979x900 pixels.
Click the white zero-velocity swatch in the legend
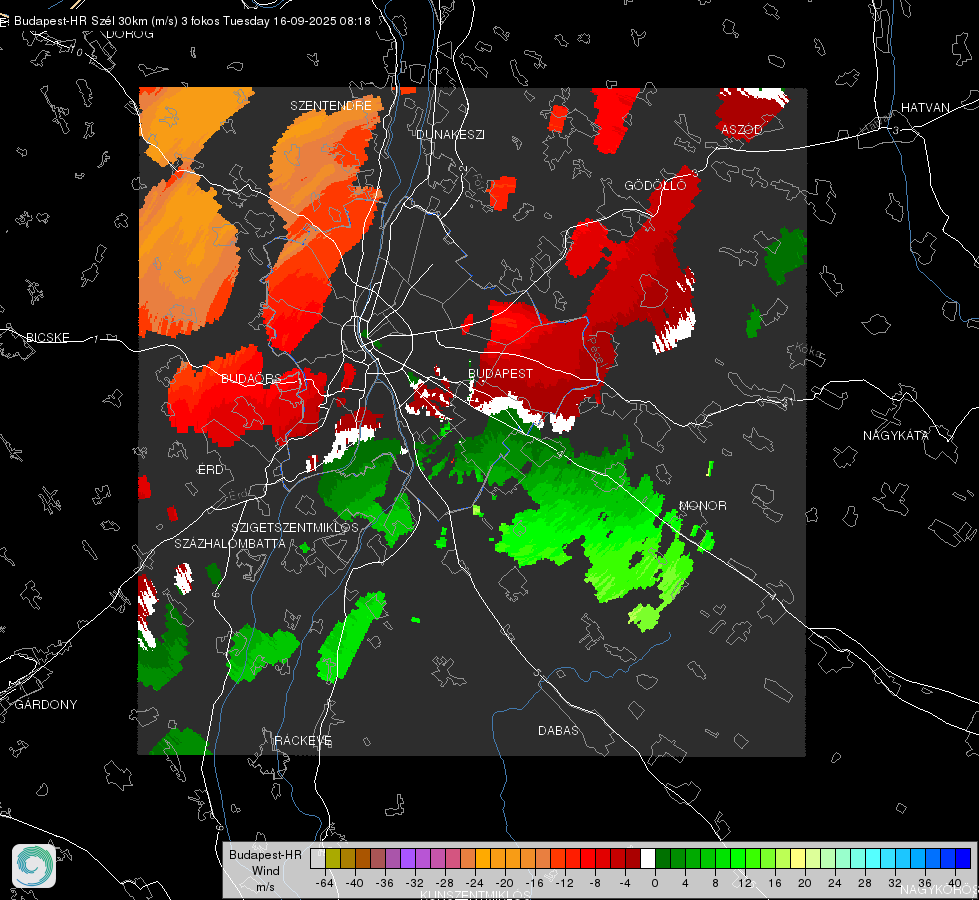coord(648,858)
